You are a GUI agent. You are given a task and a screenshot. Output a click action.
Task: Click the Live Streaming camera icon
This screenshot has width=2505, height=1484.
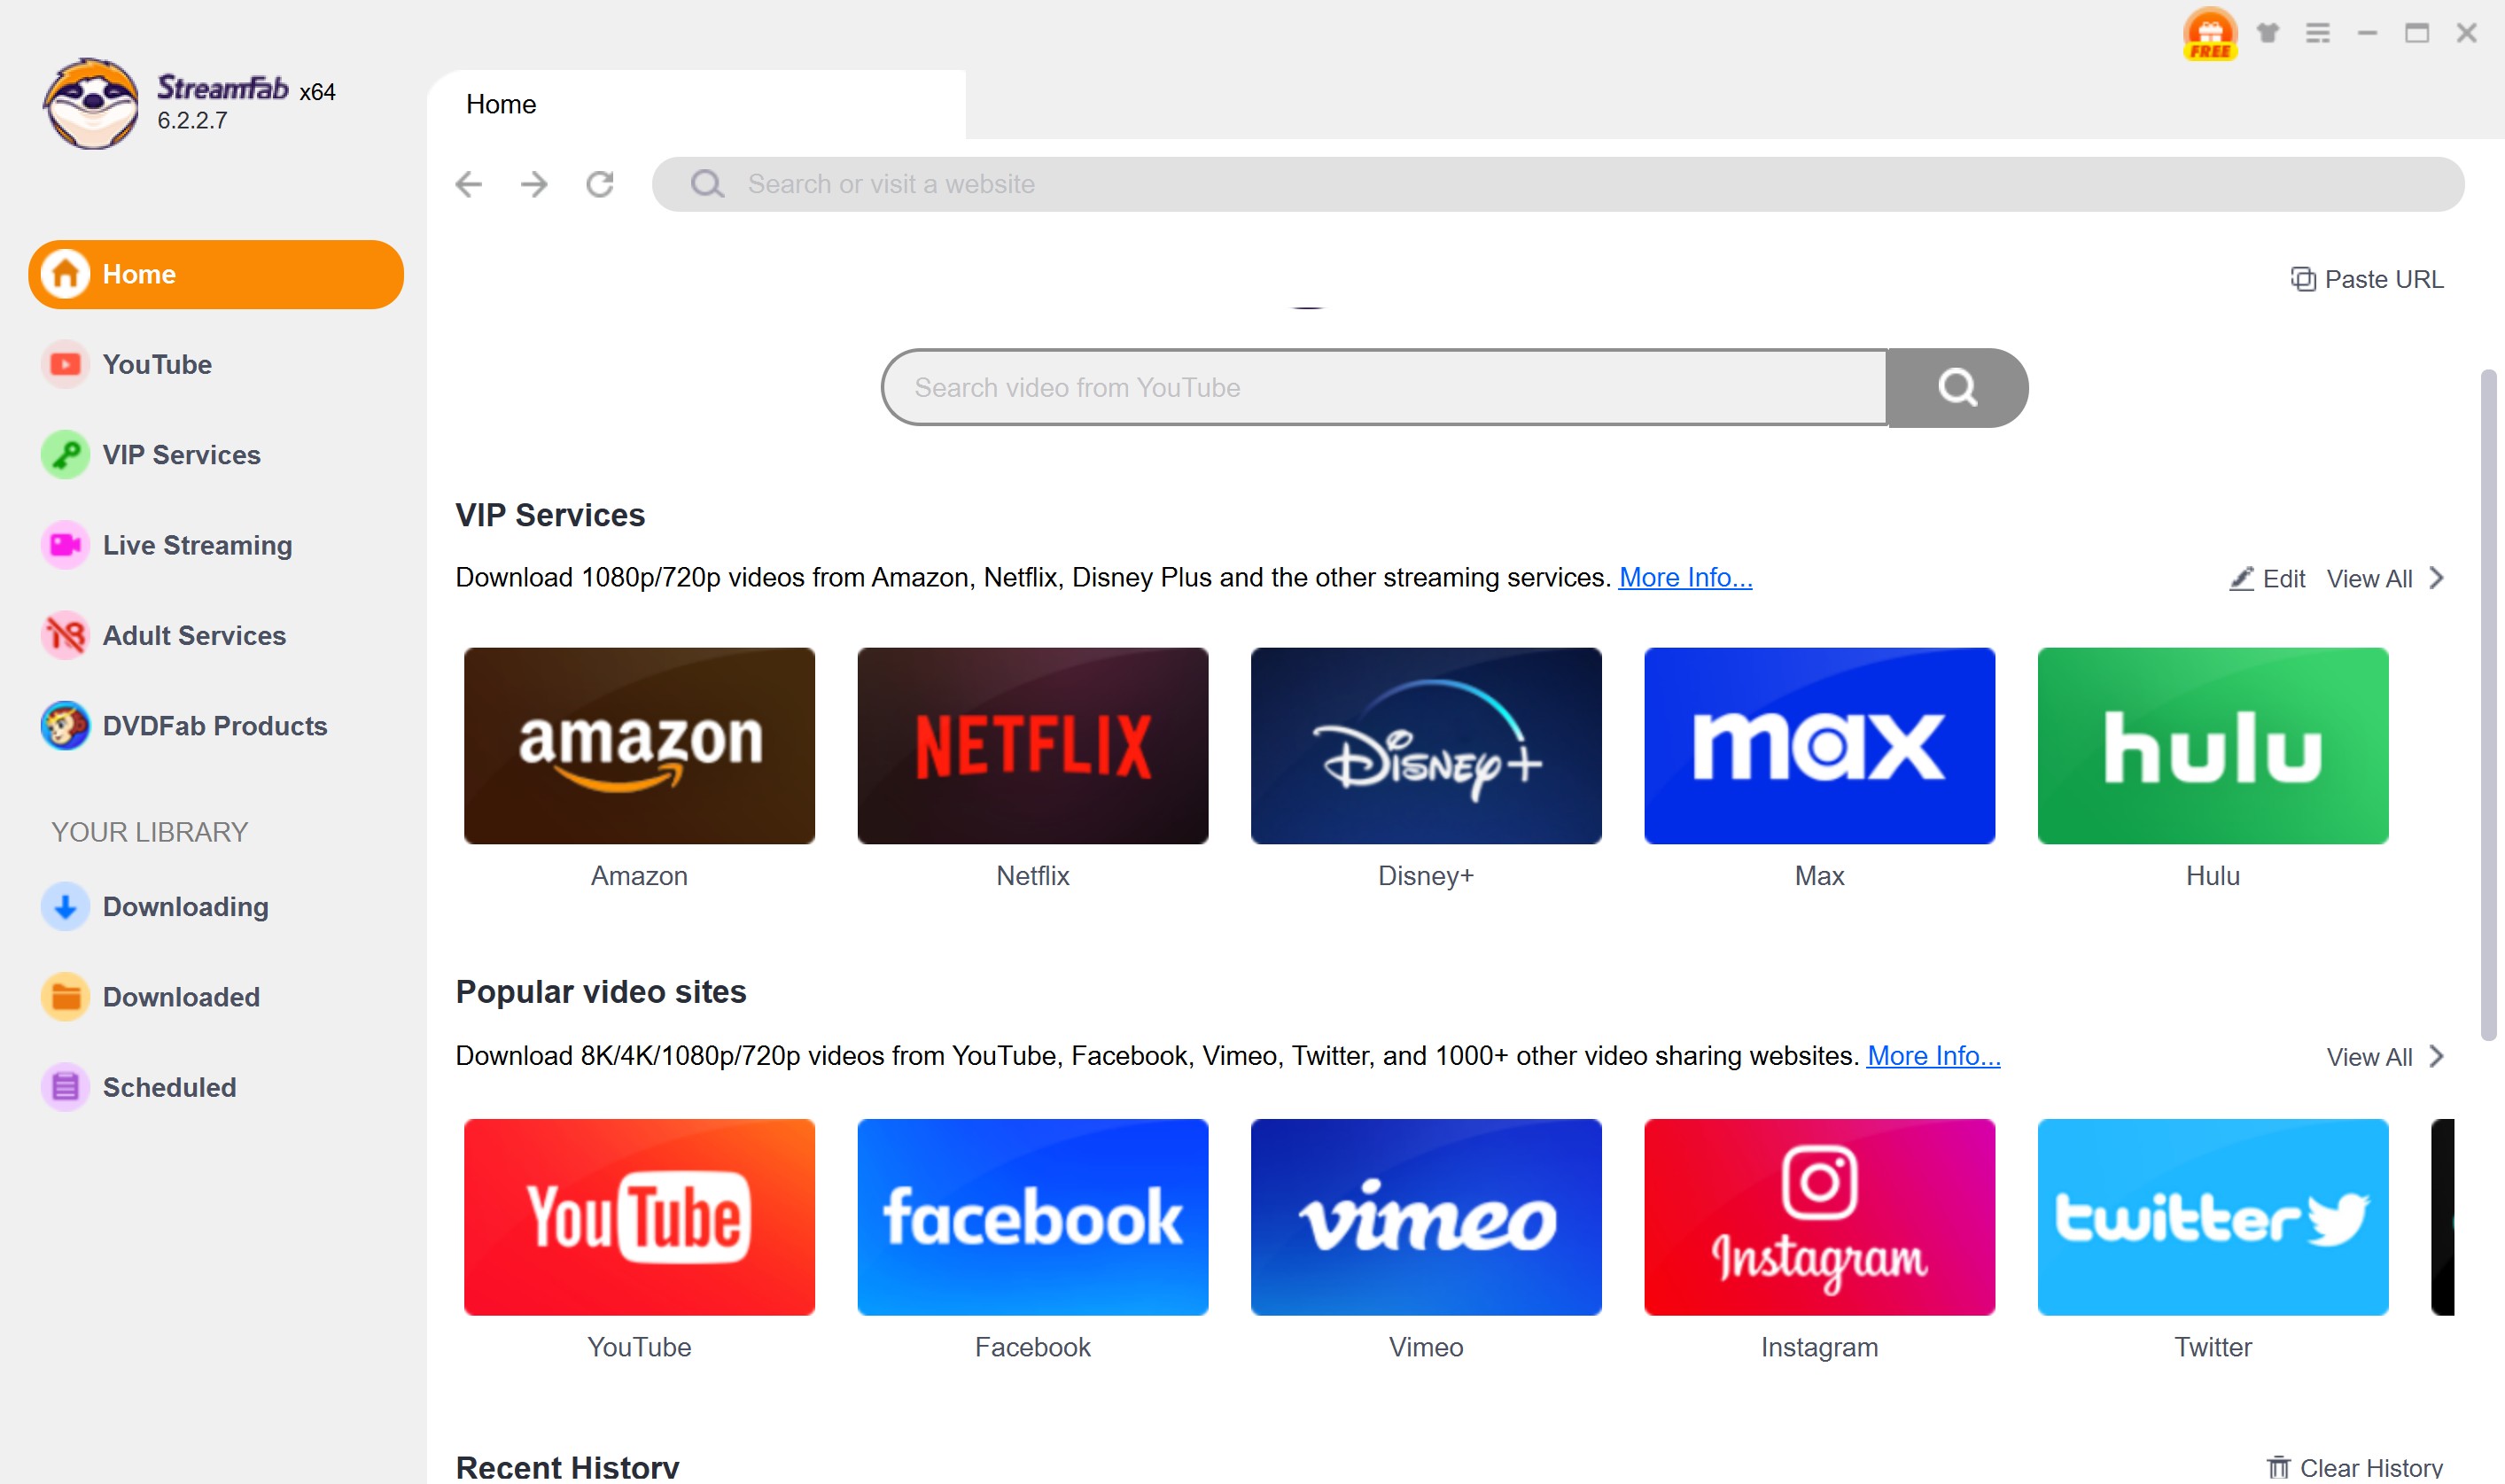pos(65,545)
